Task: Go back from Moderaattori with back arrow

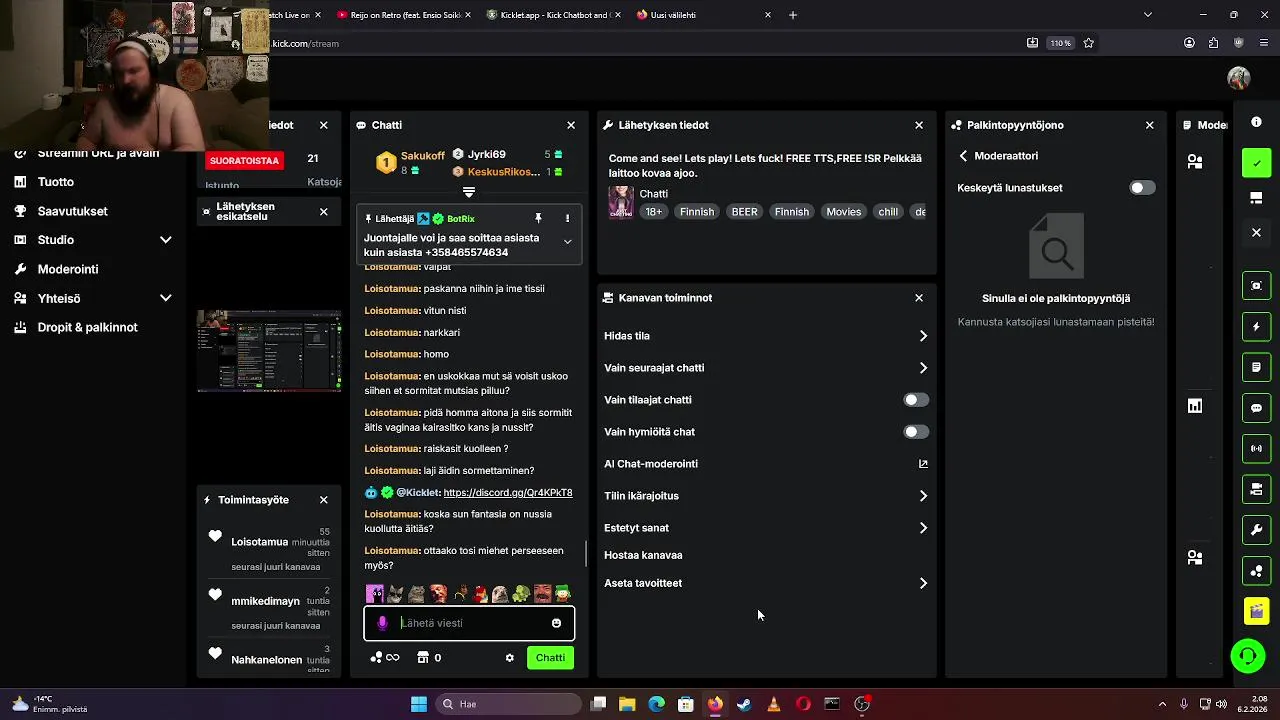Action: point(963,156)
